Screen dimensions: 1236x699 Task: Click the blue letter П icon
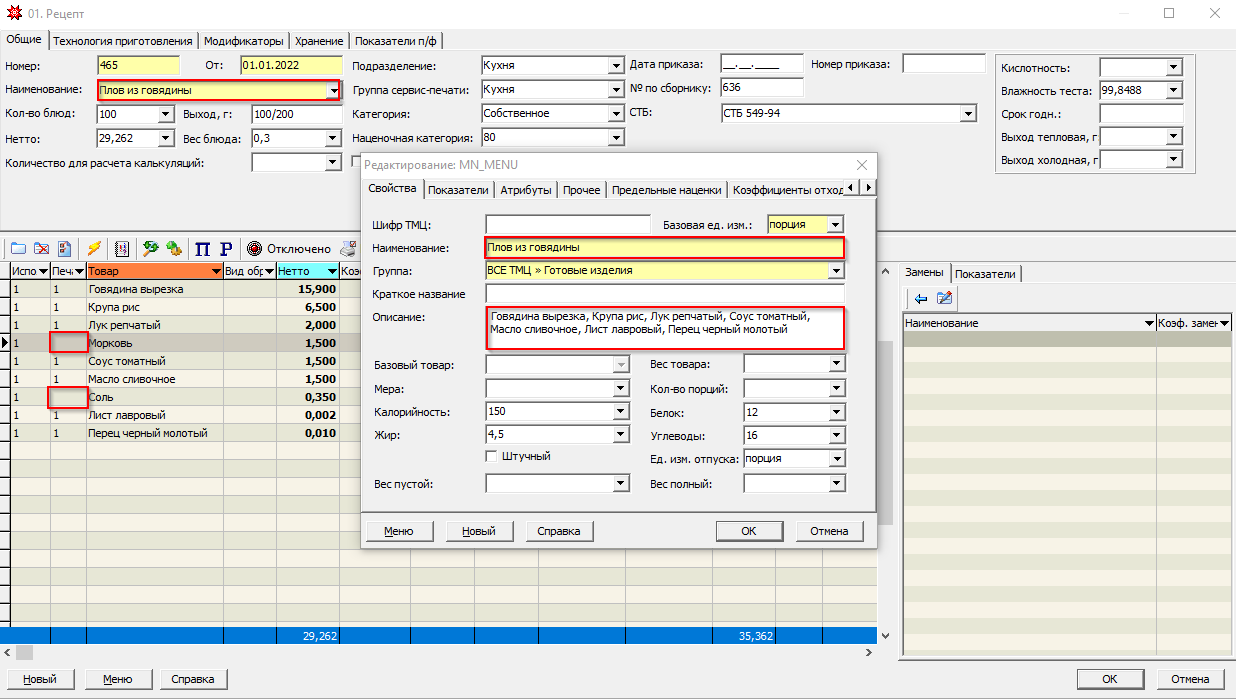click(203, 249)
